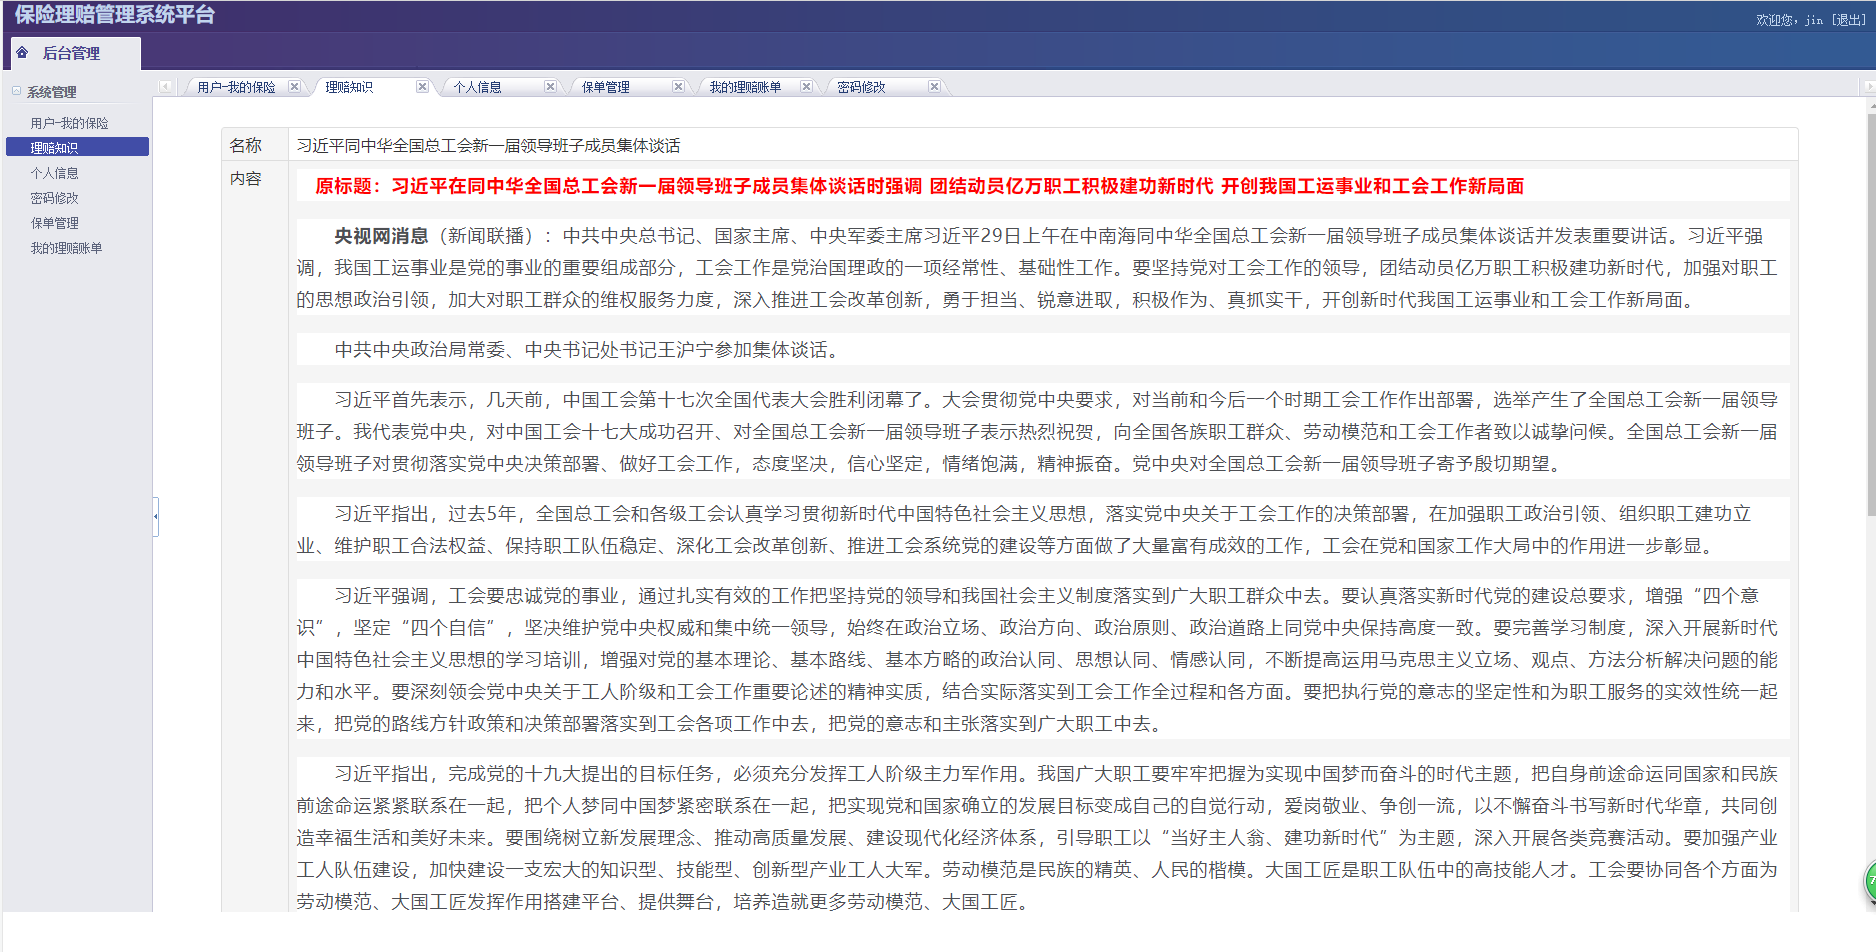This screenshot has width=1876, height=952.
Task: Collapse the left sidebar using the splitter handle
Action: [156, 516]
